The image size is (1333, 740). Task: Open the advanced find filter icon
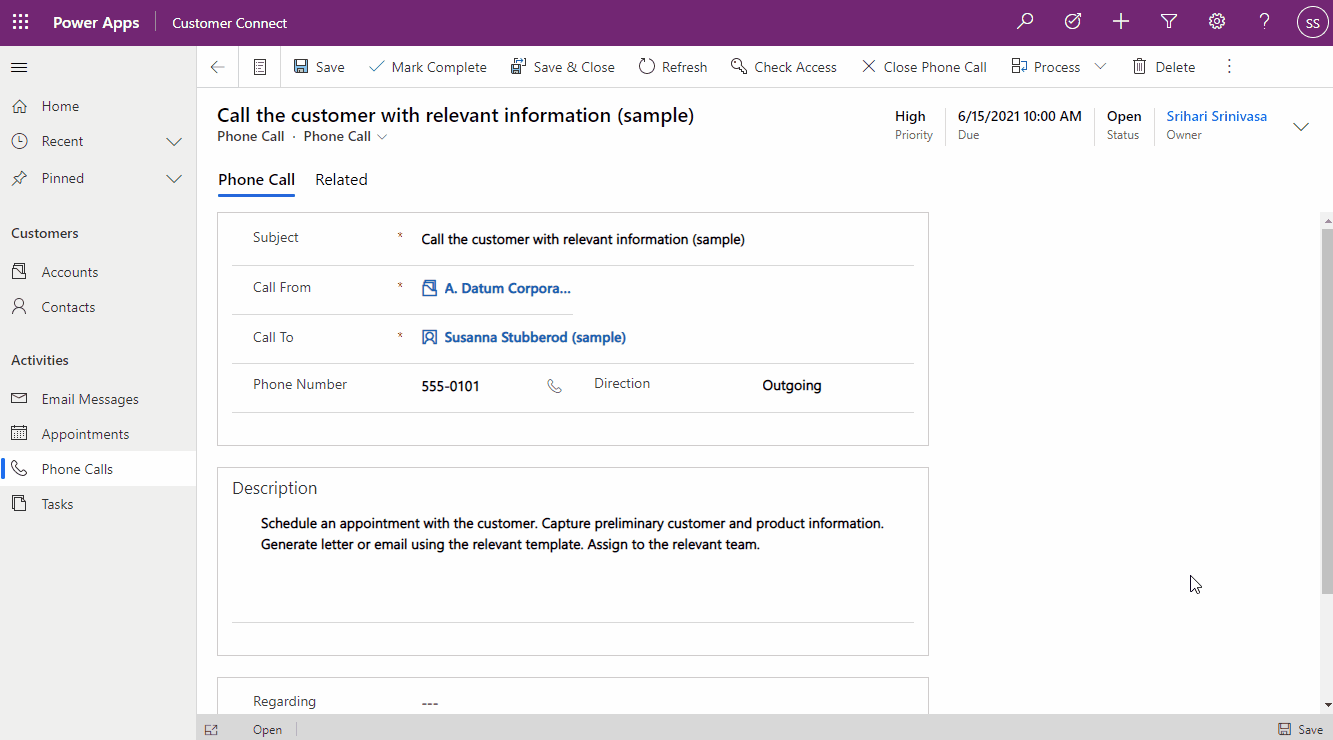tap(1169, 22)
